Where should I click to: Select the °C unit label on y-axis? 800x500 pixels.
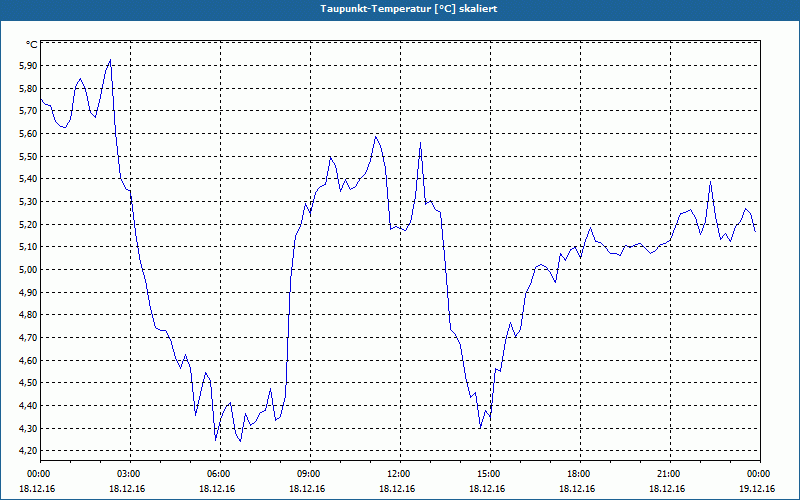[32, 45]
